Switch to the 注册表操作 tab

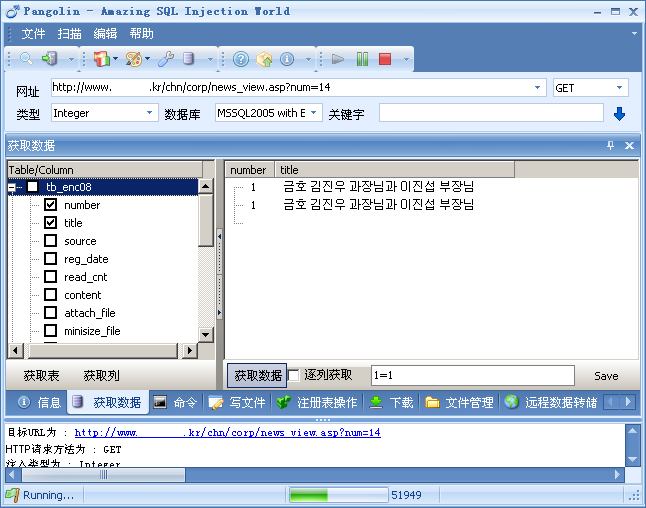click(x=316, y=402)
